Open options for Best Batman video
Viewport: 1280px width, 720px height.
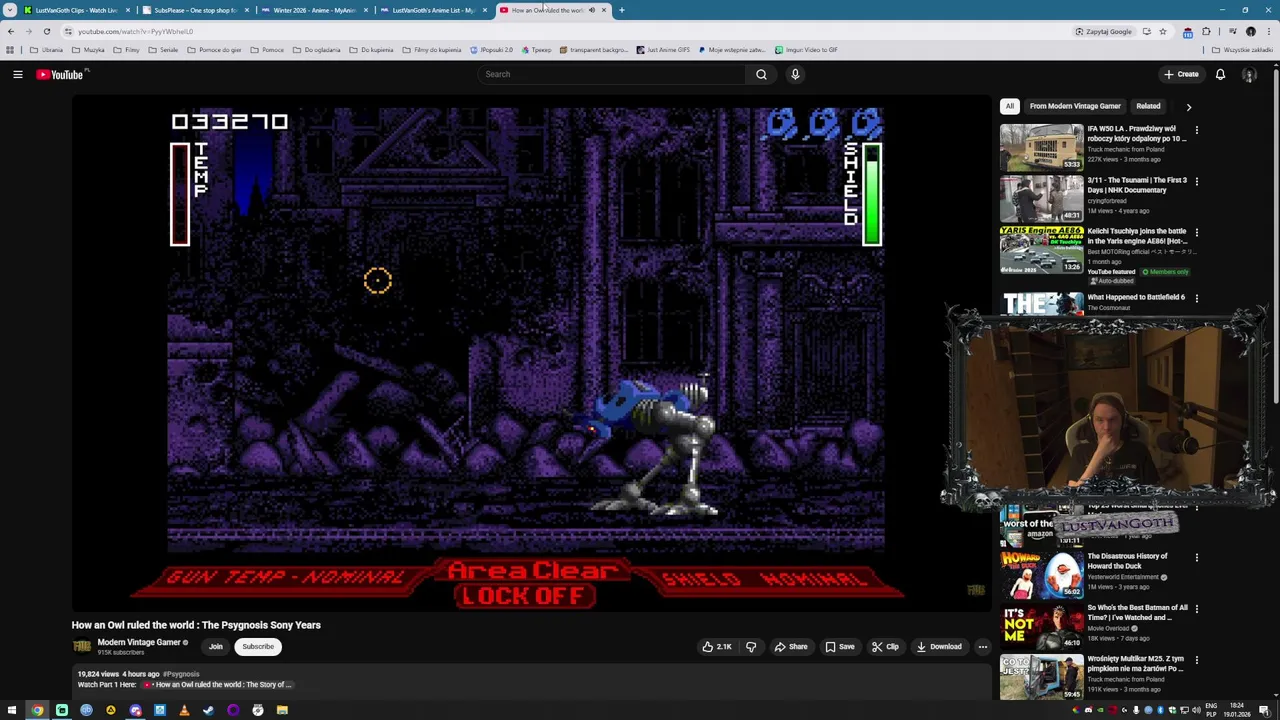[1196, 608]
